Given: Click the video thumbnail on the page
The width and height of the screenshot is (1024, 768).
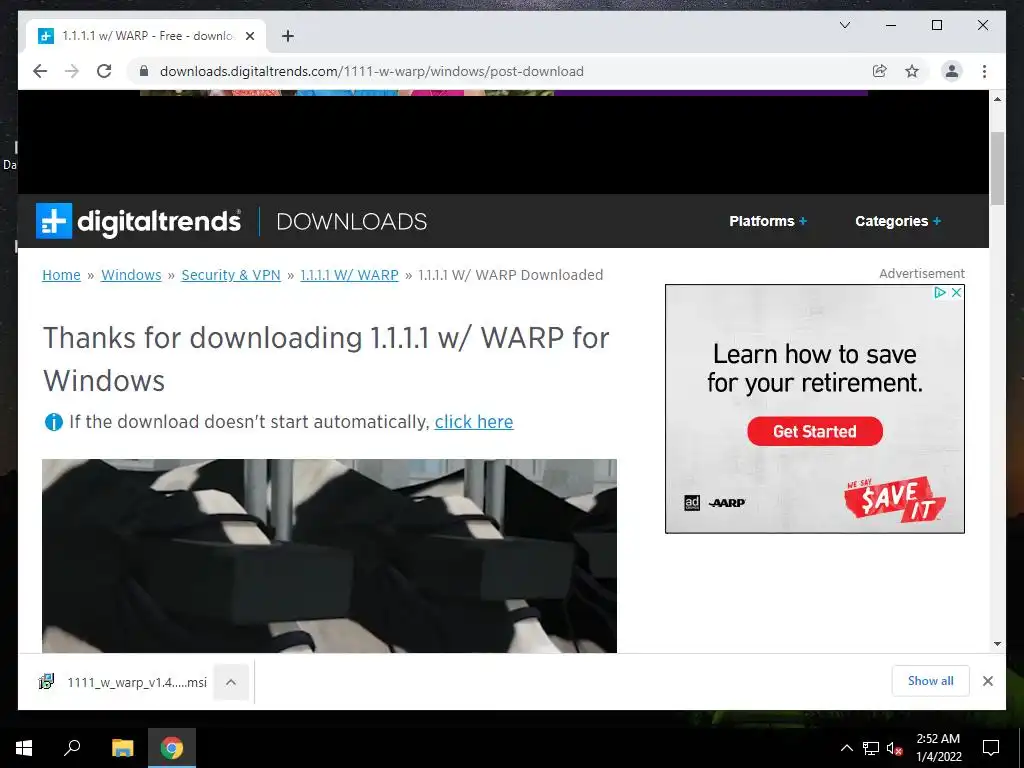Looking at the screenshot, I should click(329, 556).
